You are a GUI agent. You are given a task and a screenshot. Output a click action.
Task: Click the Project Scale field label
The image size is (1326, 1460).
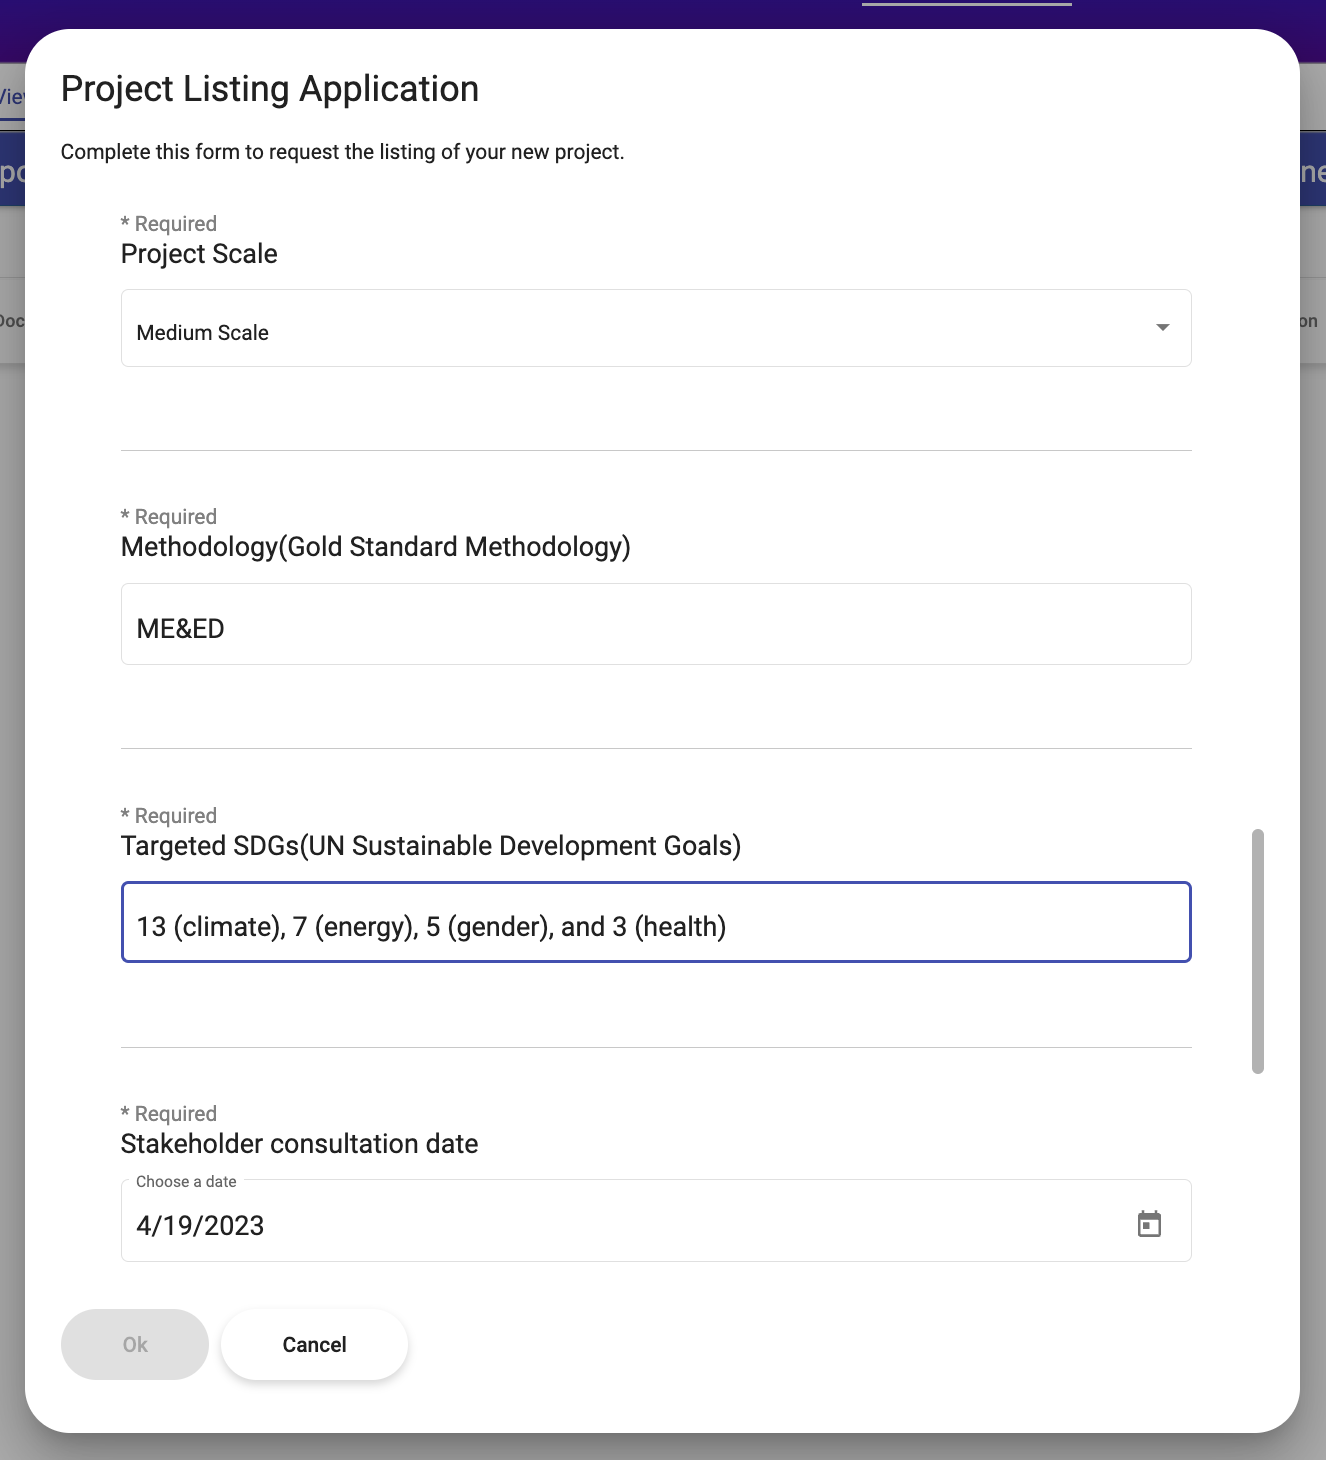pyautogui.click(x=199, y=254)
